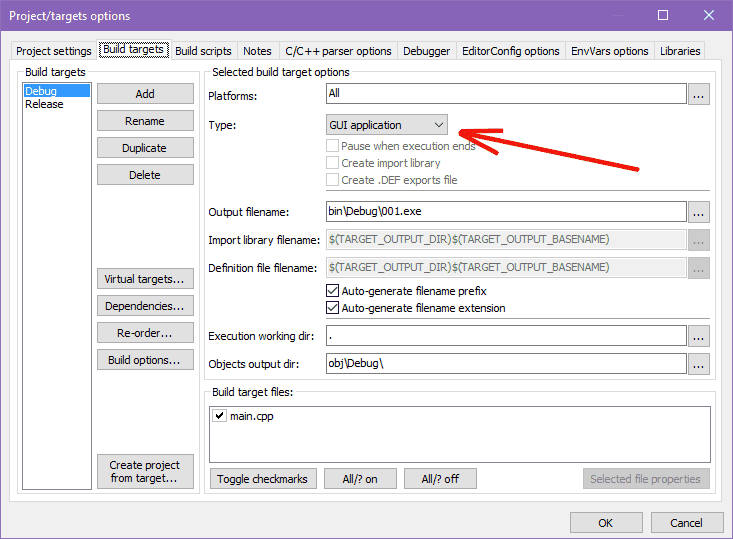Screen dimensions: 733x539
Task: Click Virtual targets button
Action: tap(145, 279)
